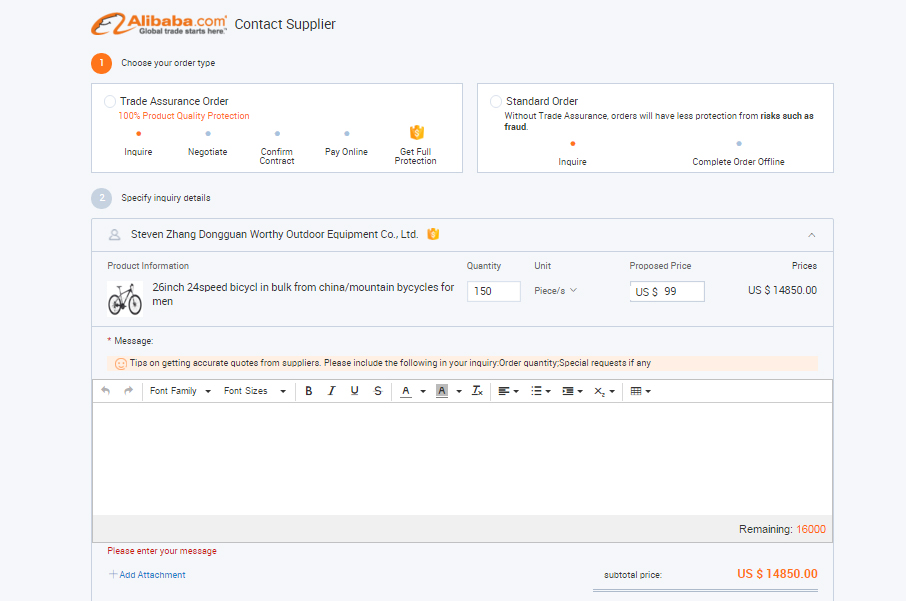The height and width of the screenshot is (601, 906).
Task: Click the Alibaba.com logo
Action: point(159,24)
